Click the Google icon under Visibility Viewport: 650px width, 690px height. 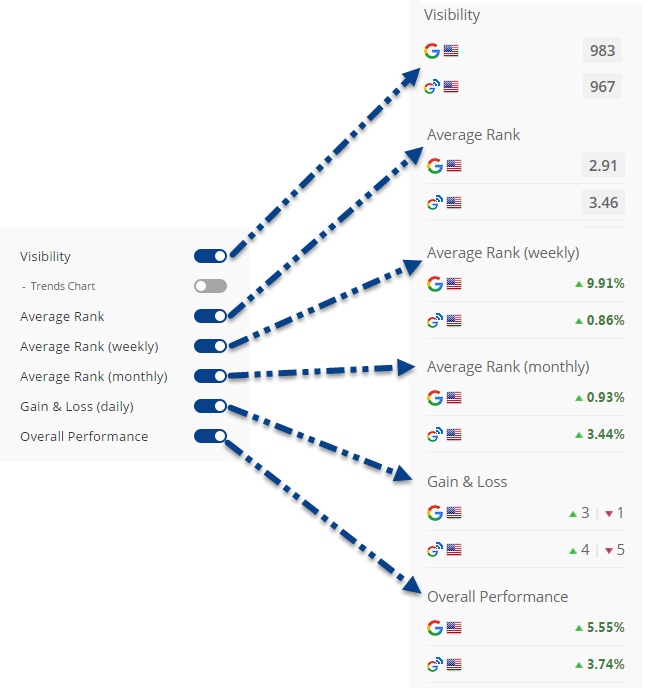tap(432, 51)
